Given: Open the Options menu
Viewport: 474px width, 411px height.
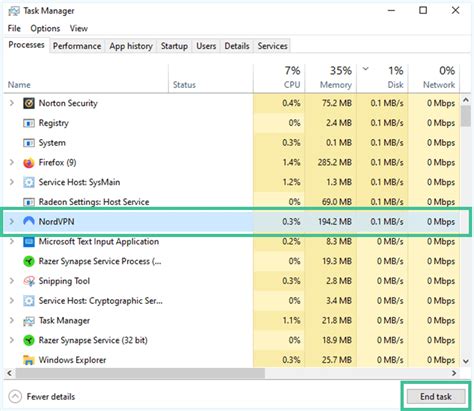Looking at the screenshot, I should tap(45, 28).
